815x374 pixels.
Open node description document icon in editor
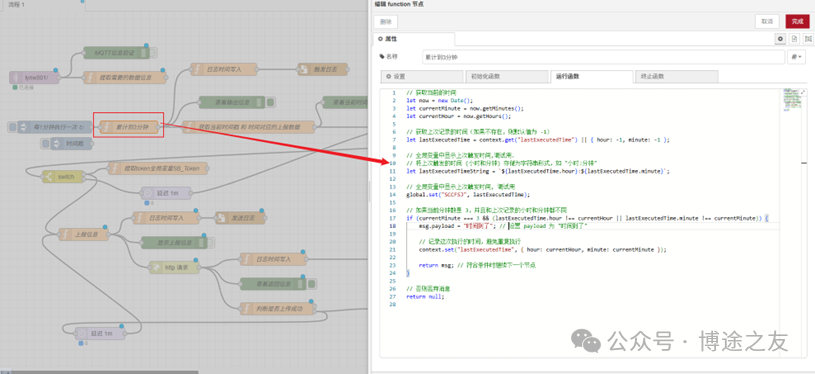[x=794, y=38]
